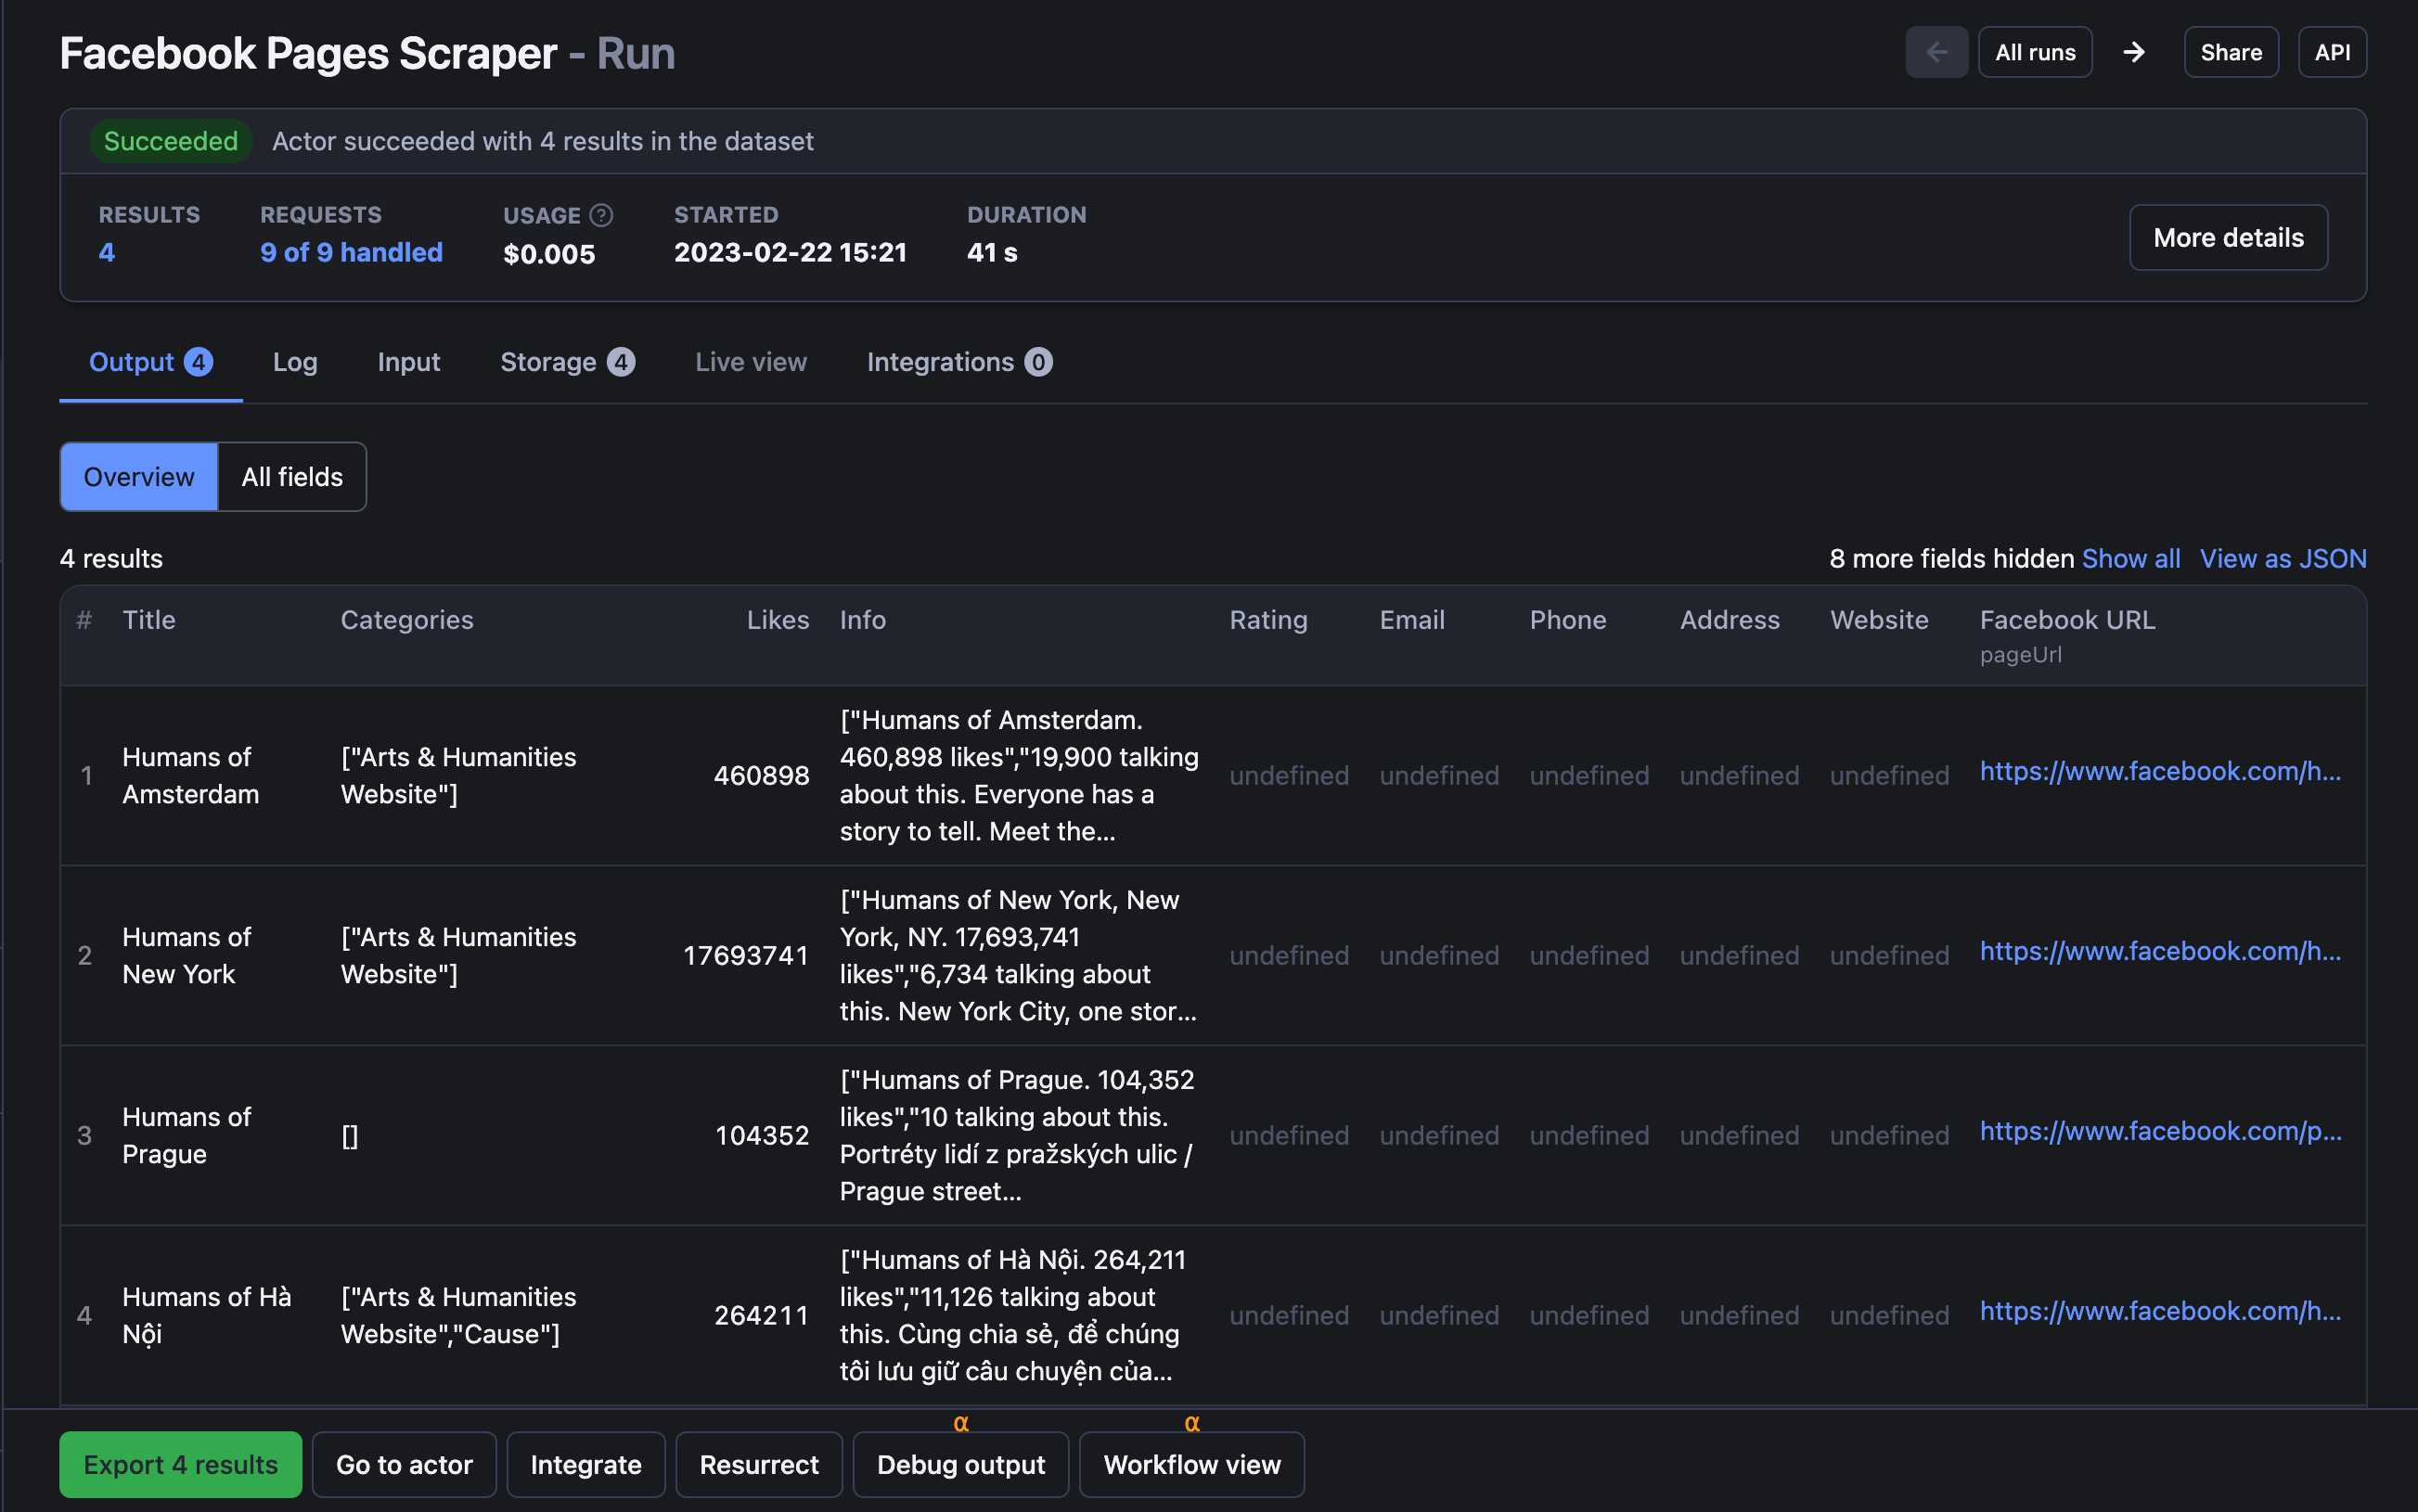Open the 9 of 9 handled requests link
The width and height of the screenshot is (2418, 1512).
351,252
